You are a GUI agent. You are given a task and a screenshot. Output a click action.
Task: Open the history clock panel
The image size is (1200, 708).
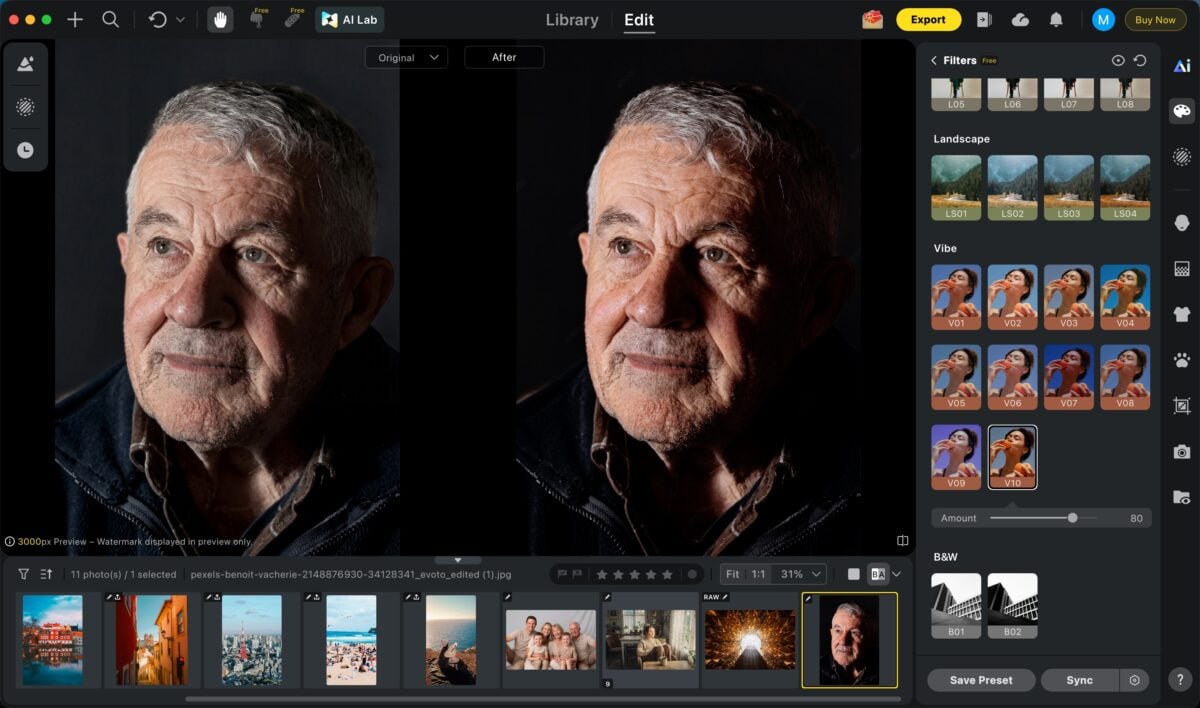(x=25, y=150)
